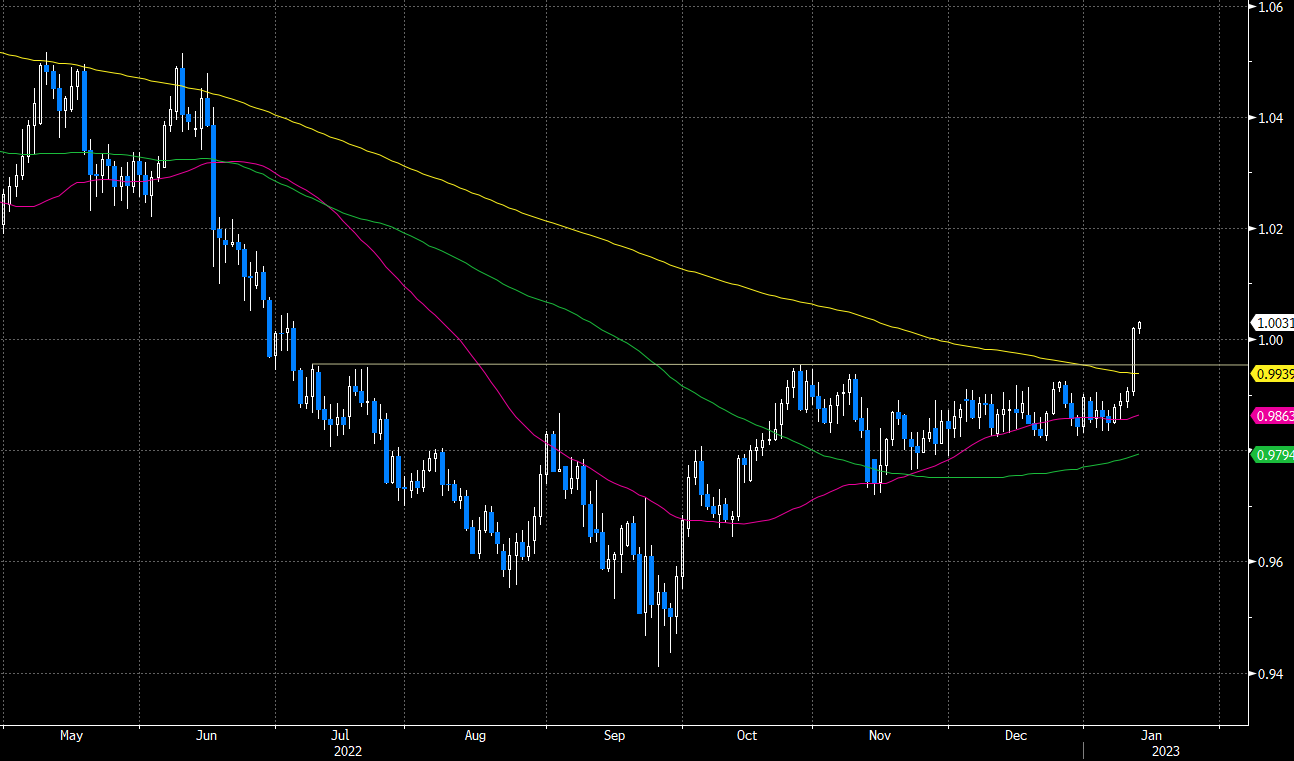Viewport: 1294px width, 761px height.
Task: Click the 1.06 price axis label
Action: tap(1271, 7)
